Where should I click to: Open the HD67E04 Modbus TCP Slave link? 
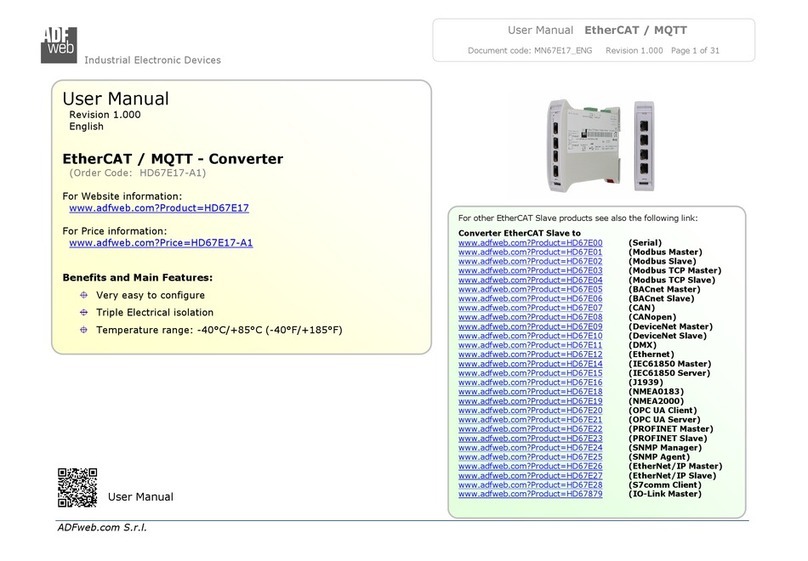point(530,280)
